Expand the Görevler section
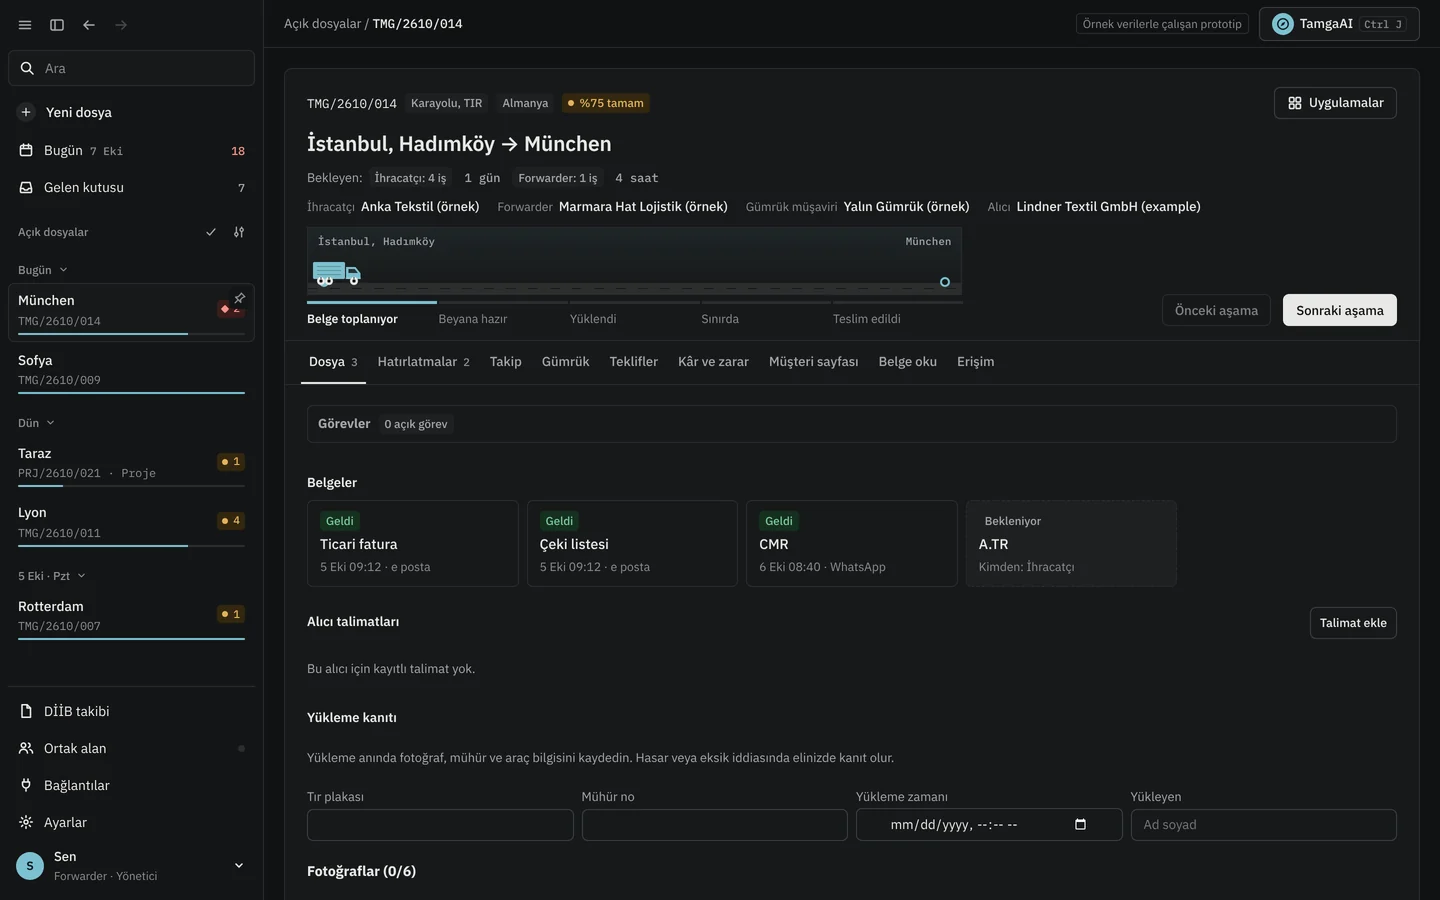The width and height of the screenshot is (1440, 900). tap(852, 424)
